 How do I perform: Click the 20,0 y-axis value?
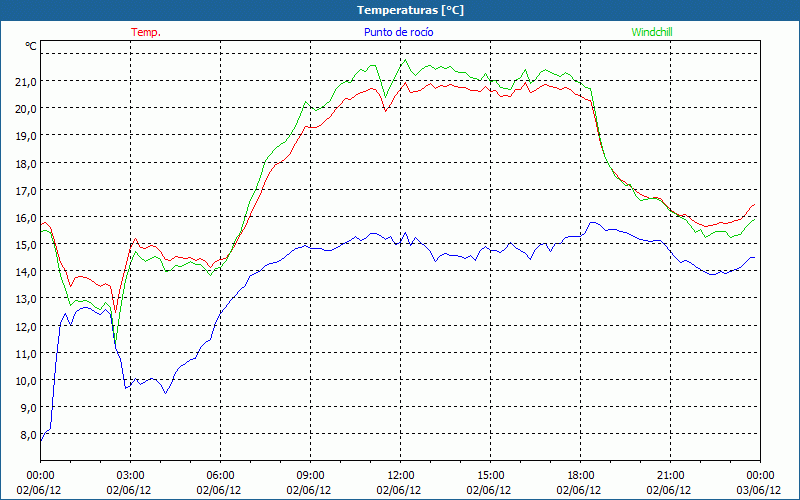click(x=27, y=109)
